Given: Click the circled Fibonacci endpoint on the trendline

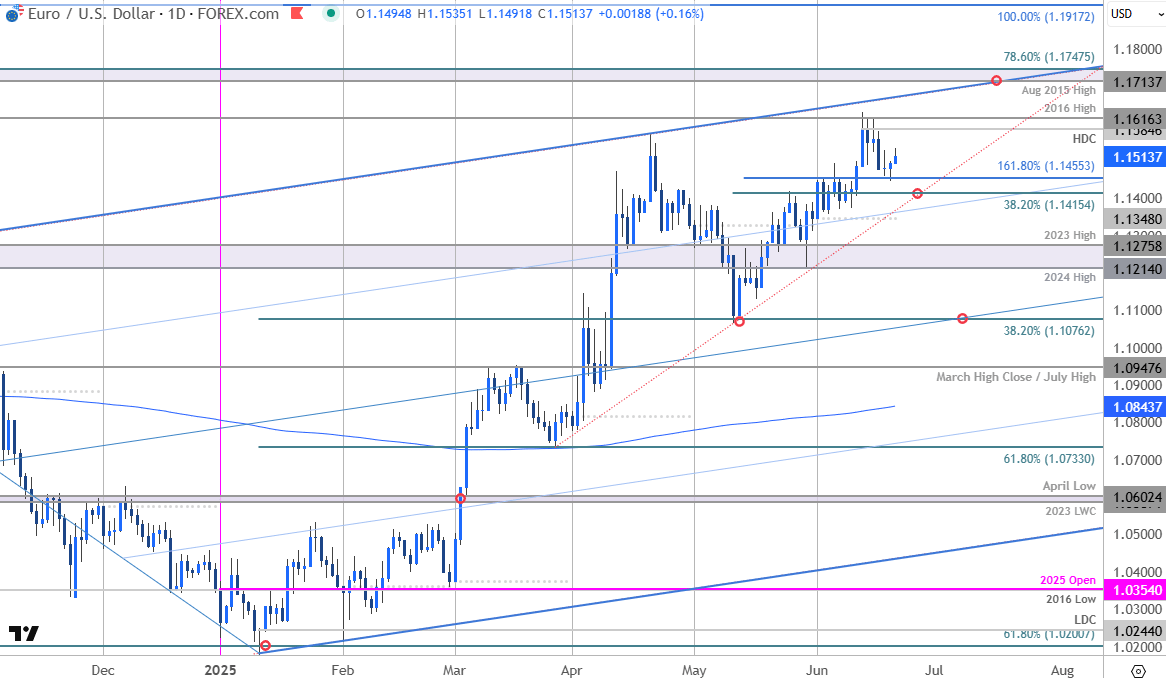Looking at the screenshot, I should (996, 82).
